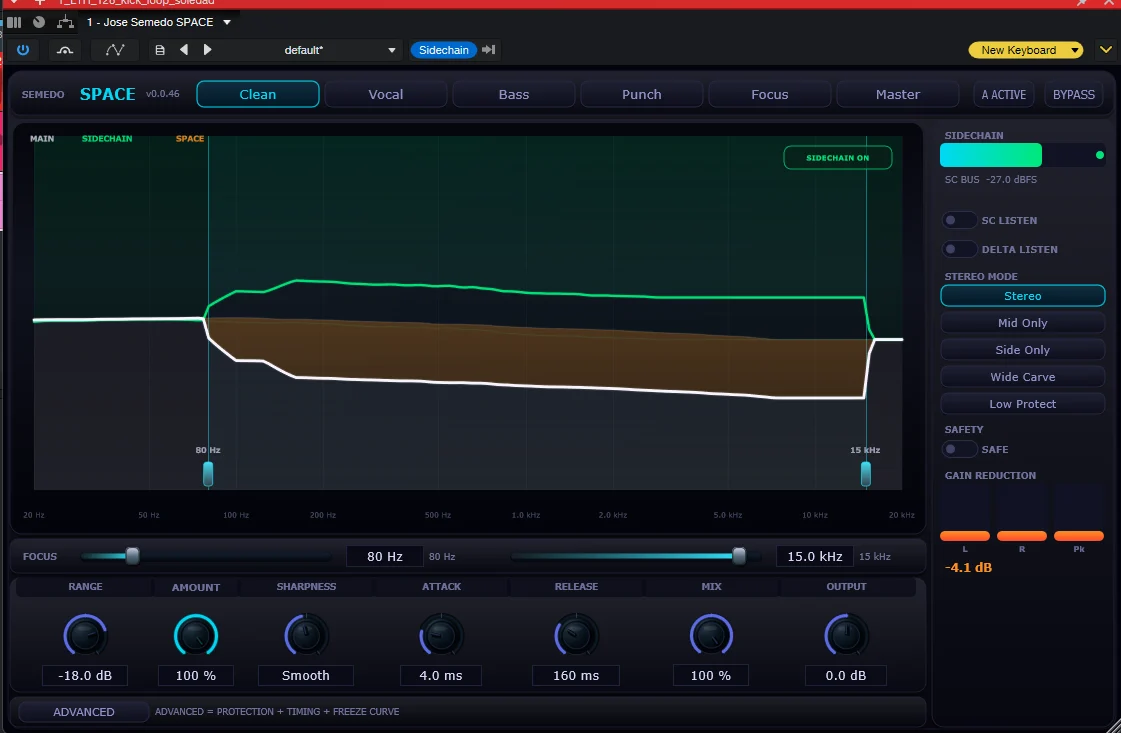1121x733 pixels.
Task: Click the three-bar mixer icon
Action: tap(14, 22)
